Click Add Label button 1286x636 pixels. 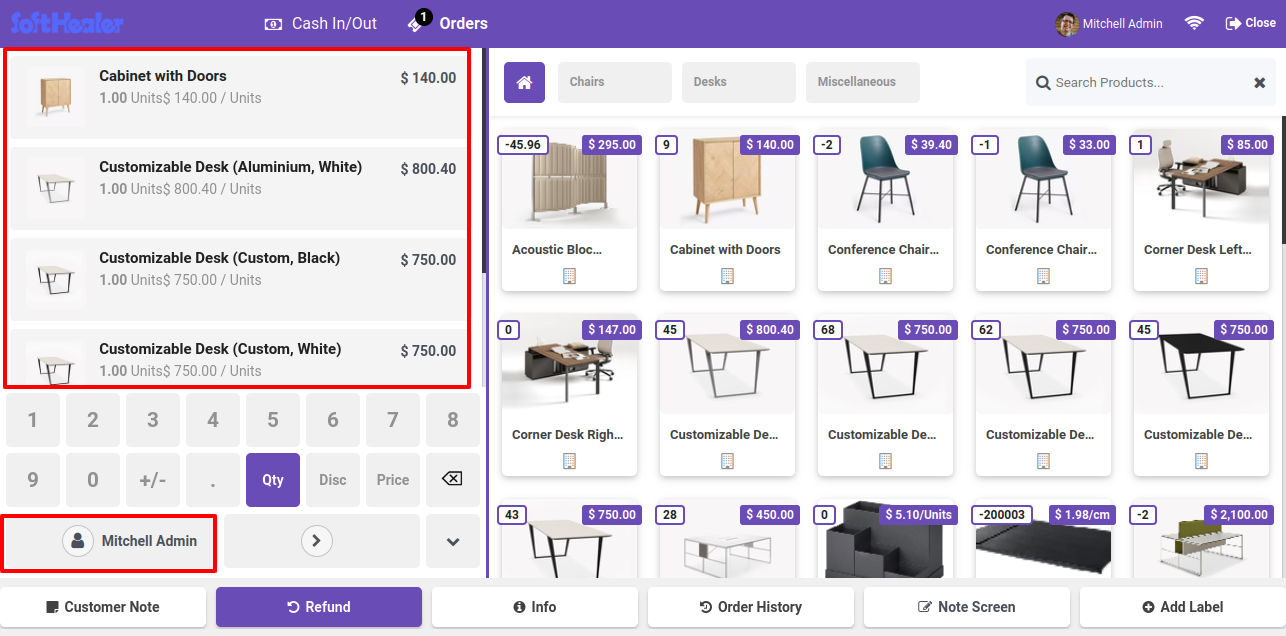[1183, 607]
